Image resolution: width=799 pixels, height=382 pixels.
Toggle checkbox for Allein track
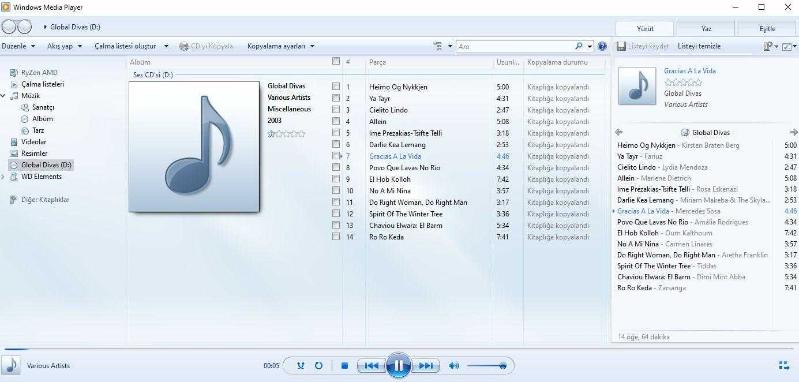[335, 121]
